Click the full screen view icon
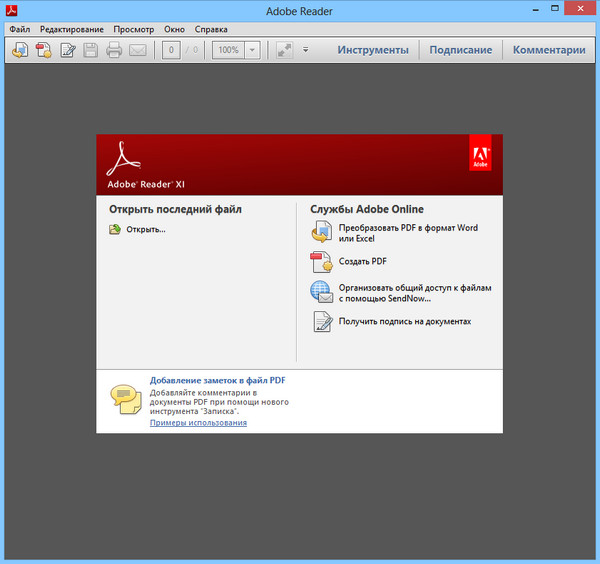600x564 pixels. pyautogui.click(x=284, y=50)
